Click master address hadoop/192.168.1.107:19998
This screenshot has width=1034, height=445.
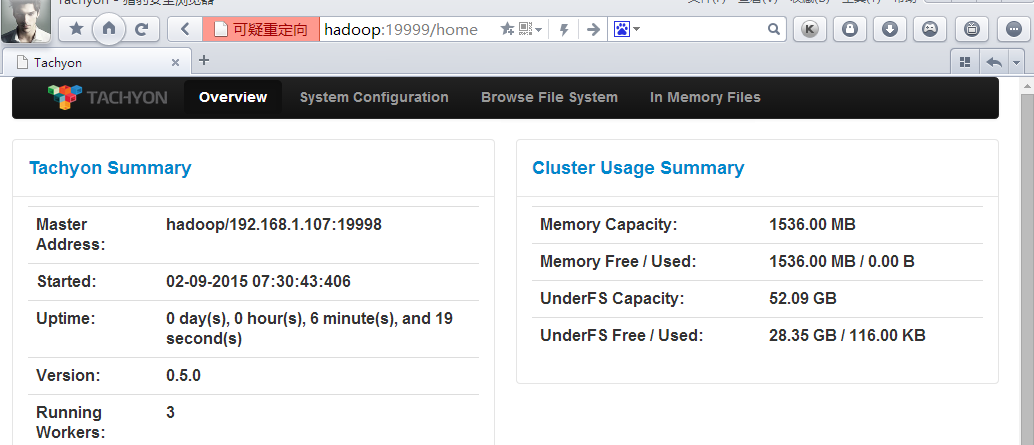pyautogui.click(x=274, y=225)
